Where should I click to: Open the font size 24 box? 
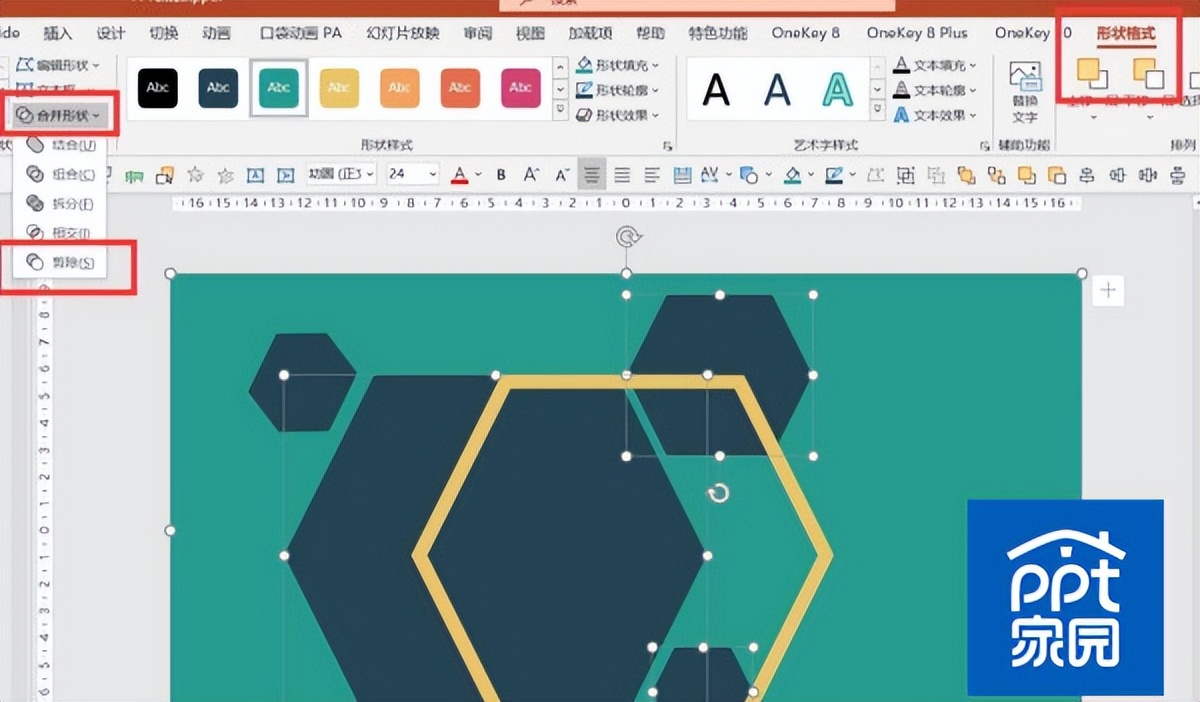tap(412, 174)
